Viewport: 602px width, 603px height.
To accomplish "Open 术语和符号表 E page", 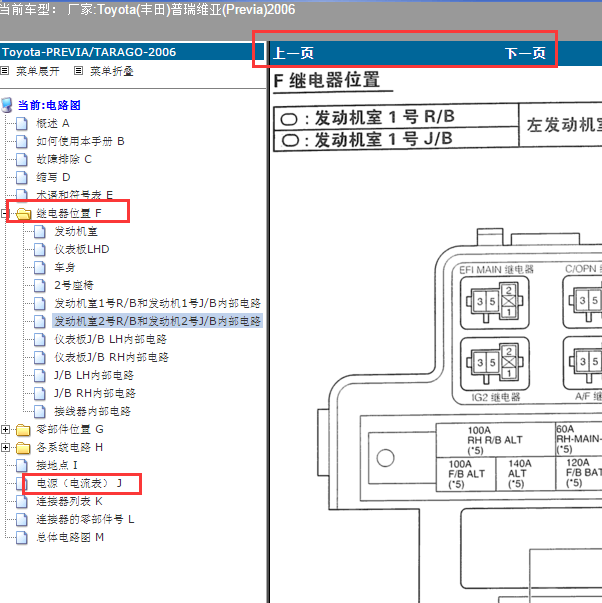I will [75, 195].
